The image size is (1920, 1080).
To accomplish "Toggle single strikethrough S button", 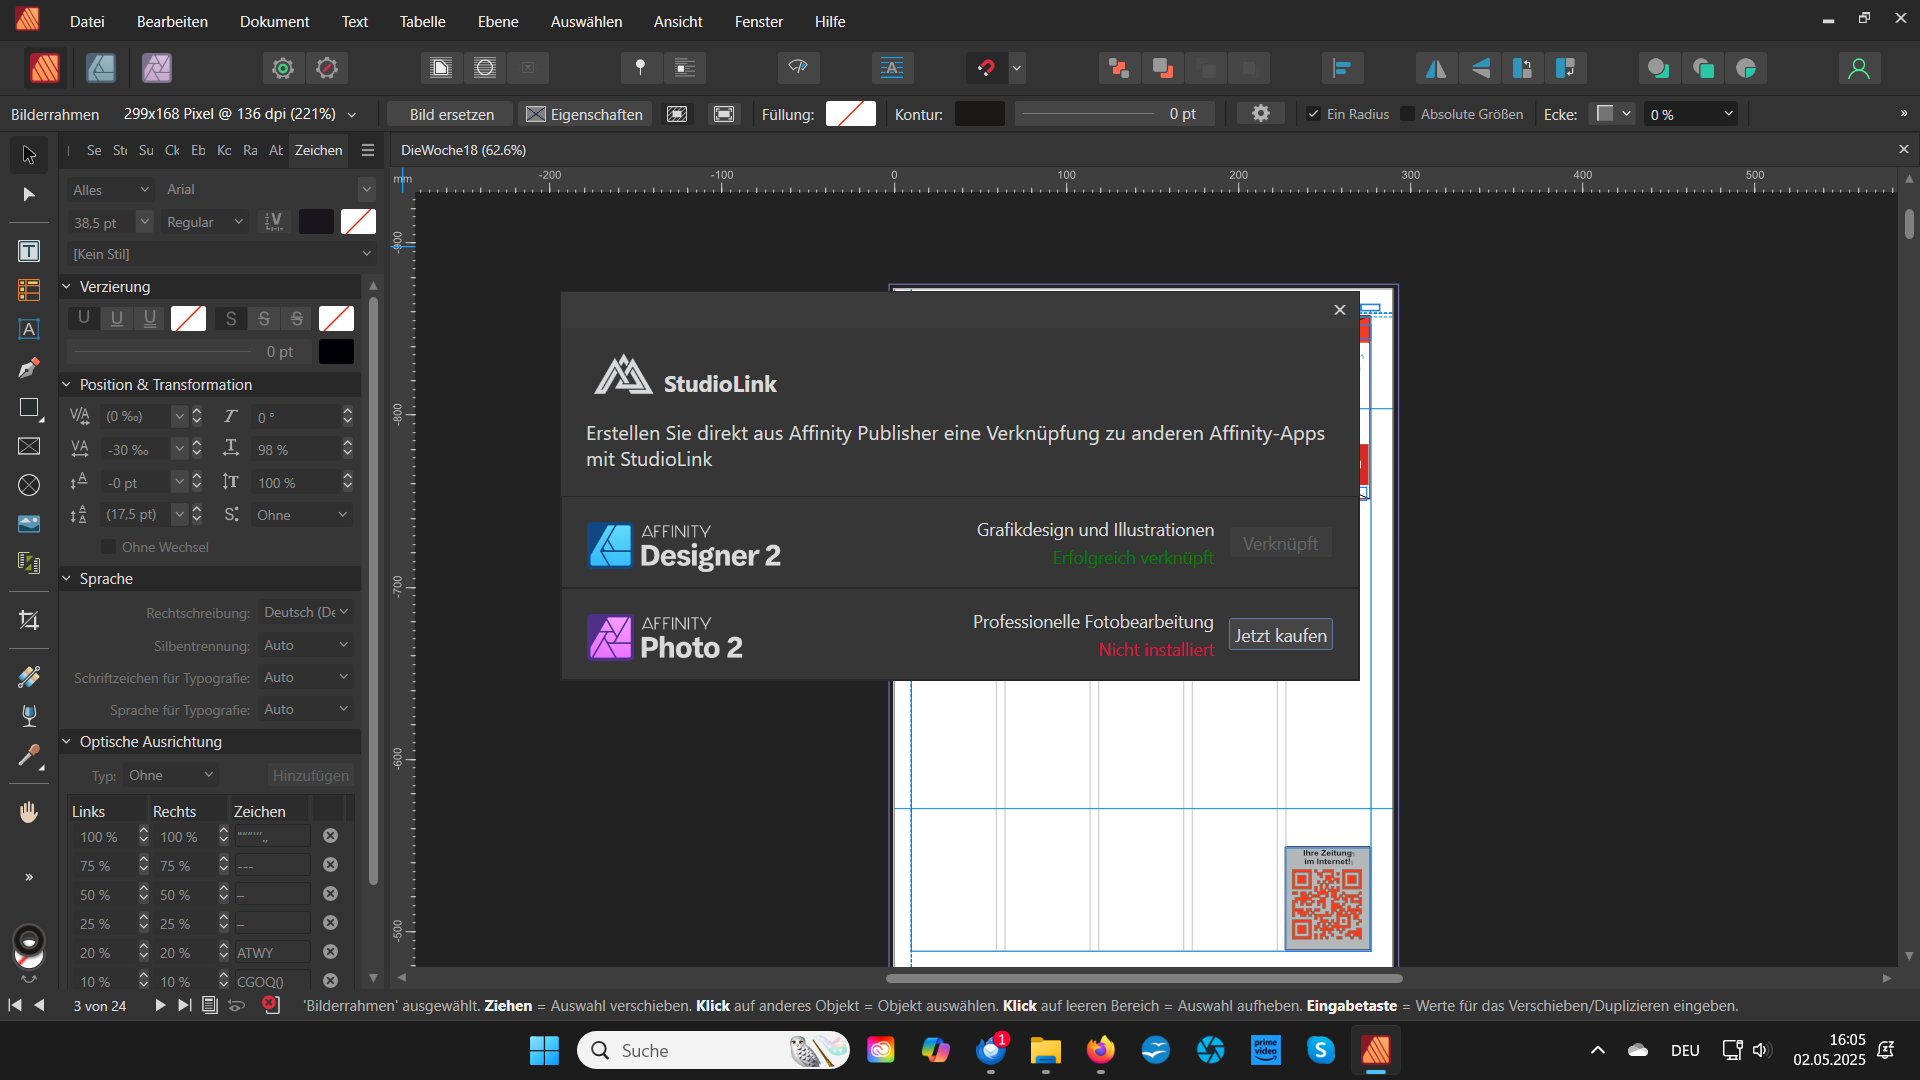I will (x=264, y=318).
